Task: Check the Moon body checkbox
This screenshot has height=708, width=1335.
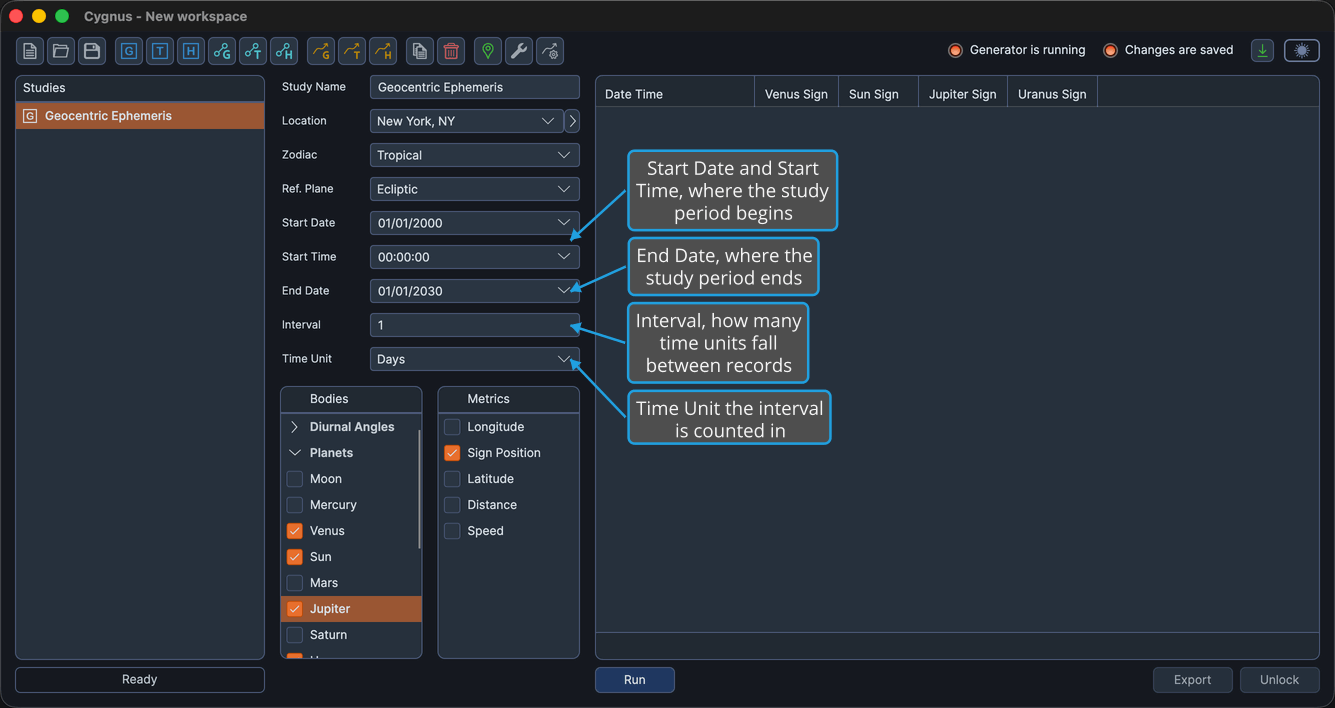Action: 295,479
